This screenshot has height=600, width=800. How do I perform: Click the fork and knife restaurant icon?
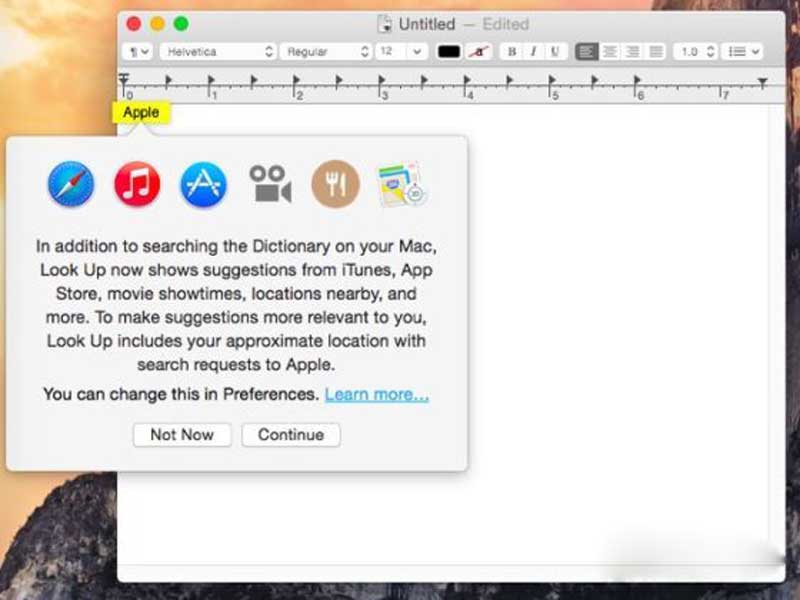pos(336,184)
